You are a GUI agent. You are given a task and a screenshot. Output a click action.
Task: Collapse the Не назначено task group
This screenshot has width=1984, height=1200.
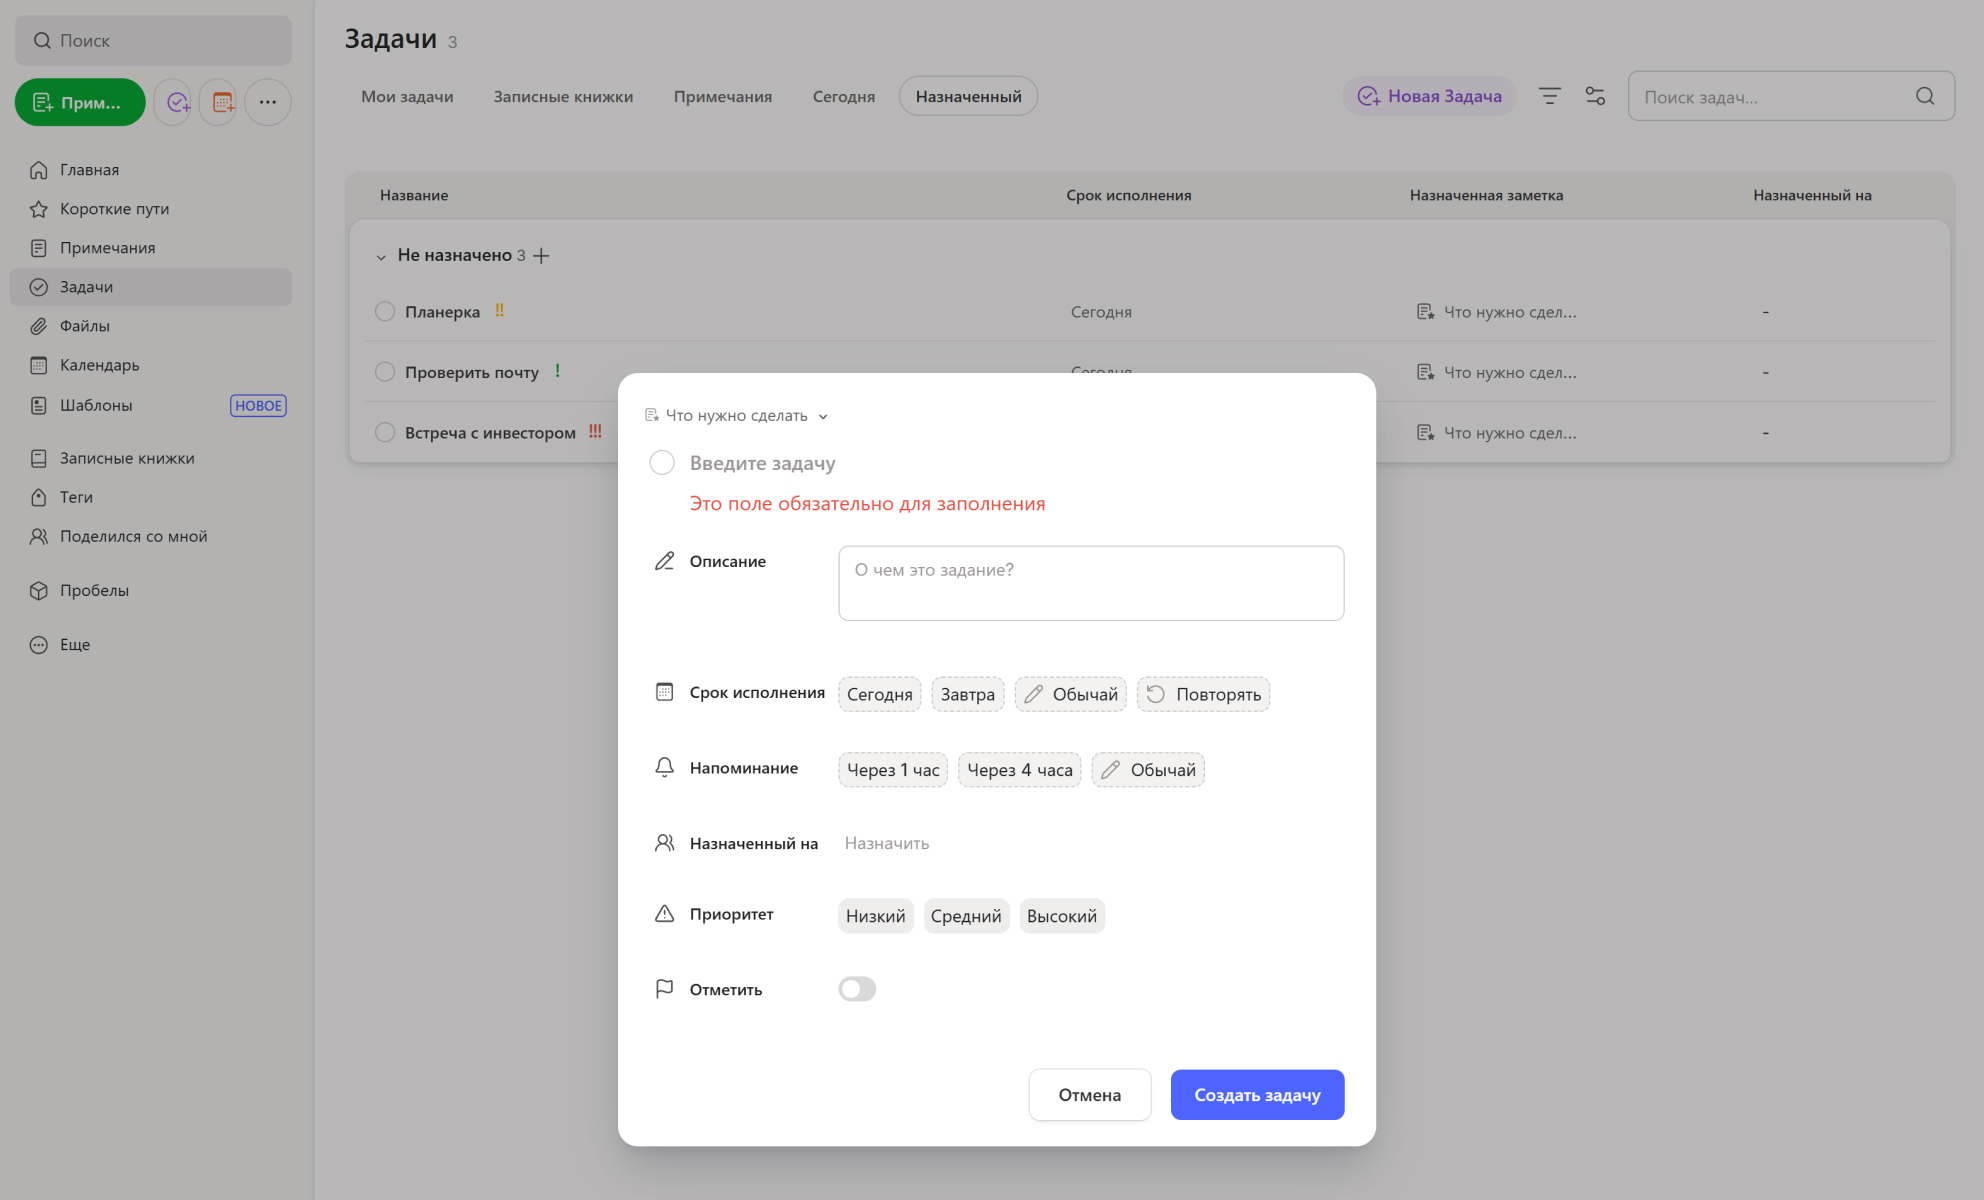click(x=381, y=256)
